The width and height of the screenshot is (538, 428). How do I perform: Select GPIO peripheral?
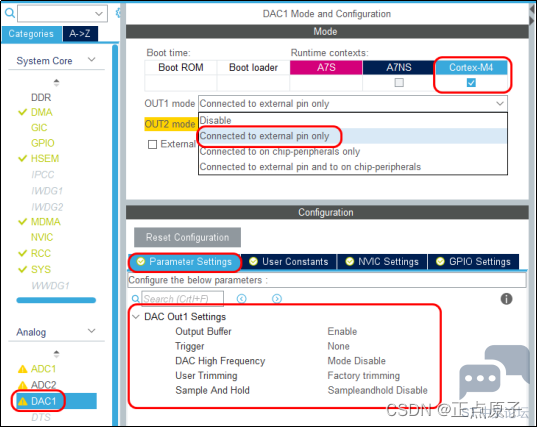pos(43,143)
